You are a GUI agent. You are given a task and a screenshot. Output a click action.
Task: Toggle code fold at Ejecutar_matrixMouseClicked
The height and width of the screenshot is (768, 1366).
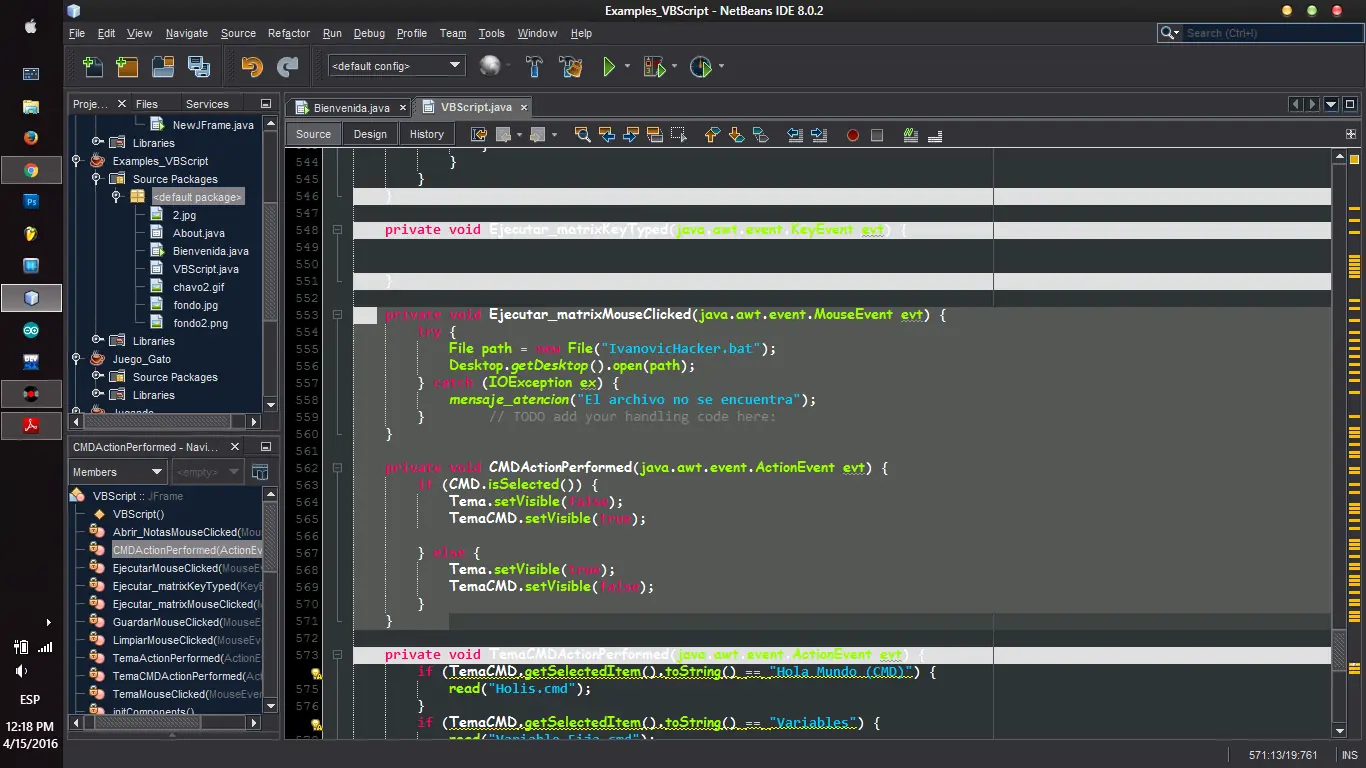point(338,314)
